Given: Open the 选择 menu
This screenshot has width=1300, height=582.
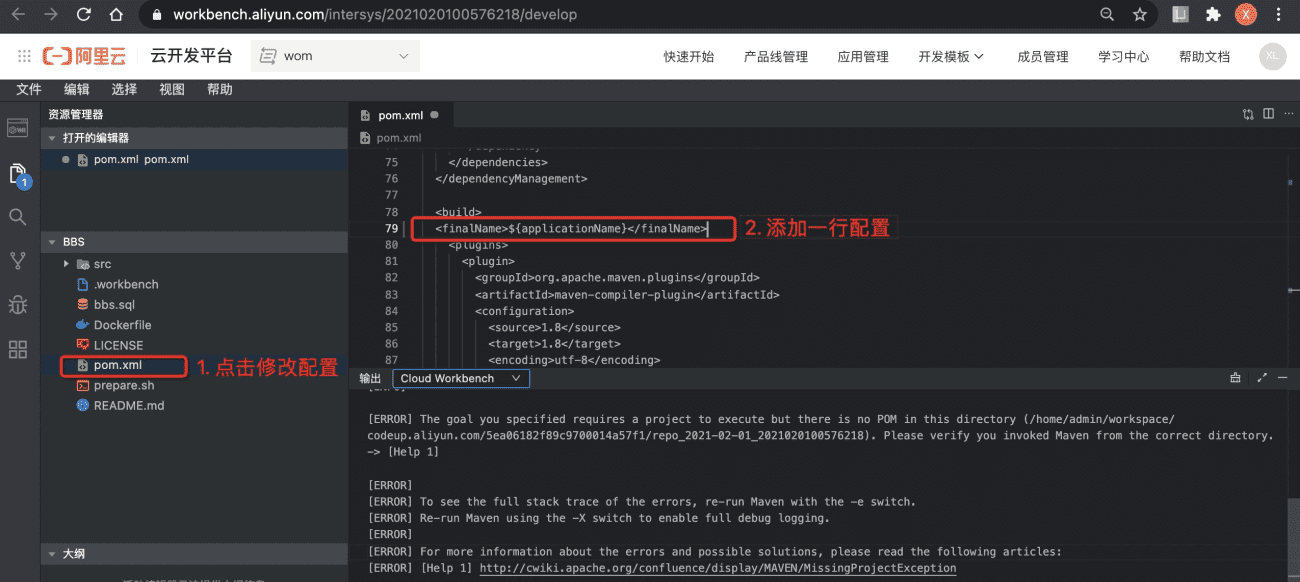Looking at the screenshot, I should pos(124,89).
